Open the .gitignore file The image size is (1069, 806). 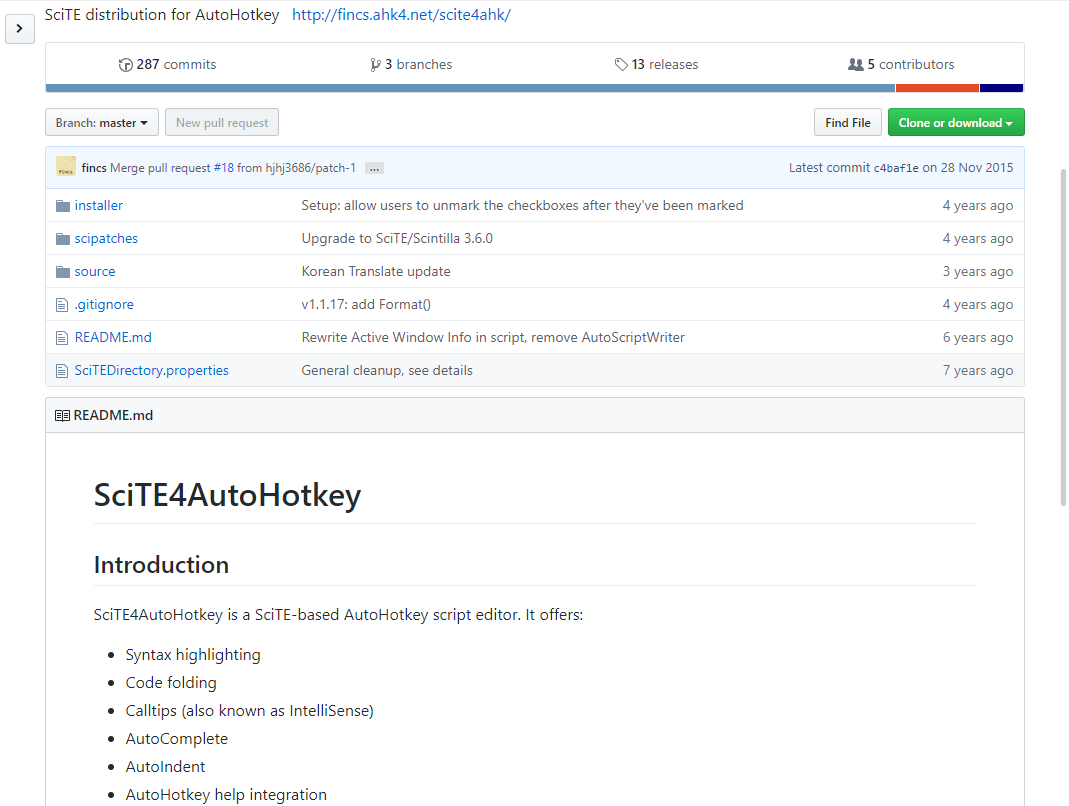click(x=104, y=304)
